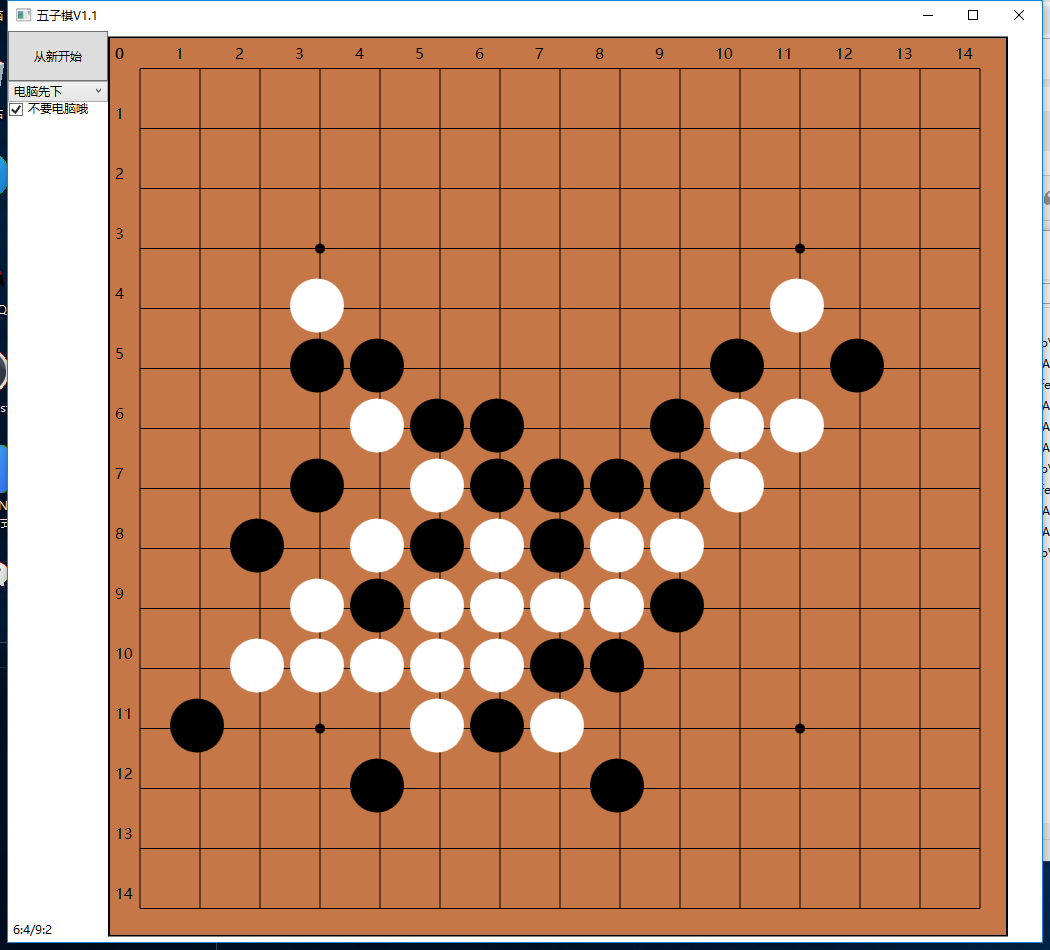Click the star point marker near row 3 column 11
1050x950 pixels.
(799, 247)
